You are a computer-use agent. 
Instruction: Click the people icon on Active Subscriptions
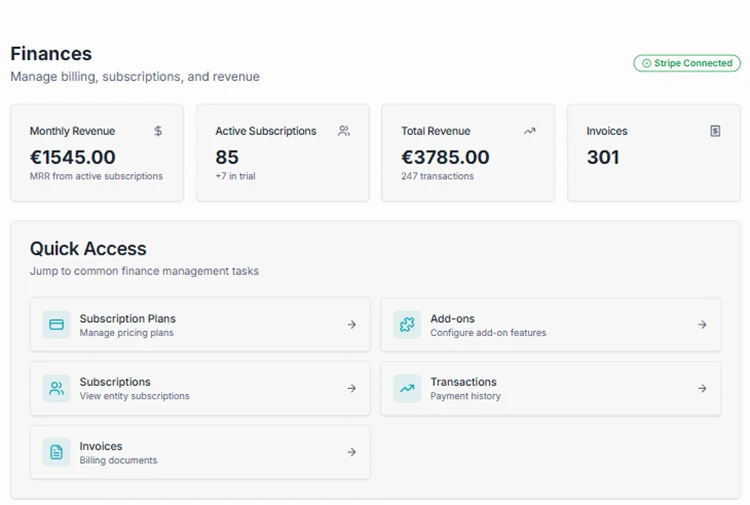pyautogui.click(x=344, y=131)
